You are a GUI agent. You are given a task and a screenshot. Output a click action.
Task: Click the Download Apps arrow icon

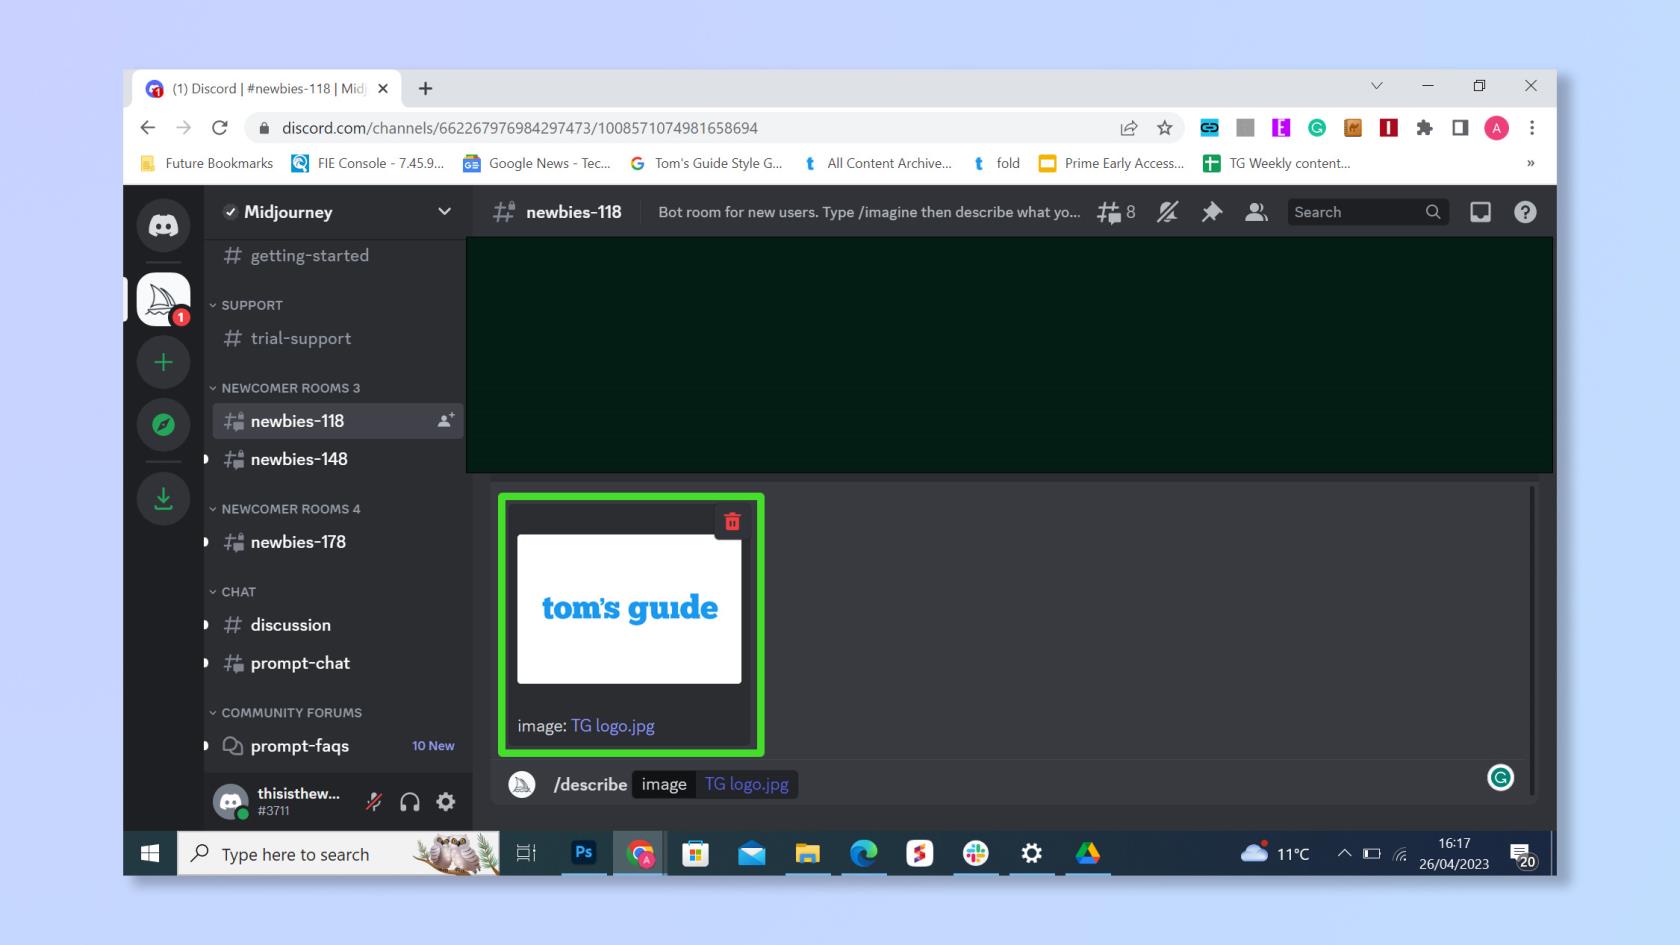coord(163,498)
